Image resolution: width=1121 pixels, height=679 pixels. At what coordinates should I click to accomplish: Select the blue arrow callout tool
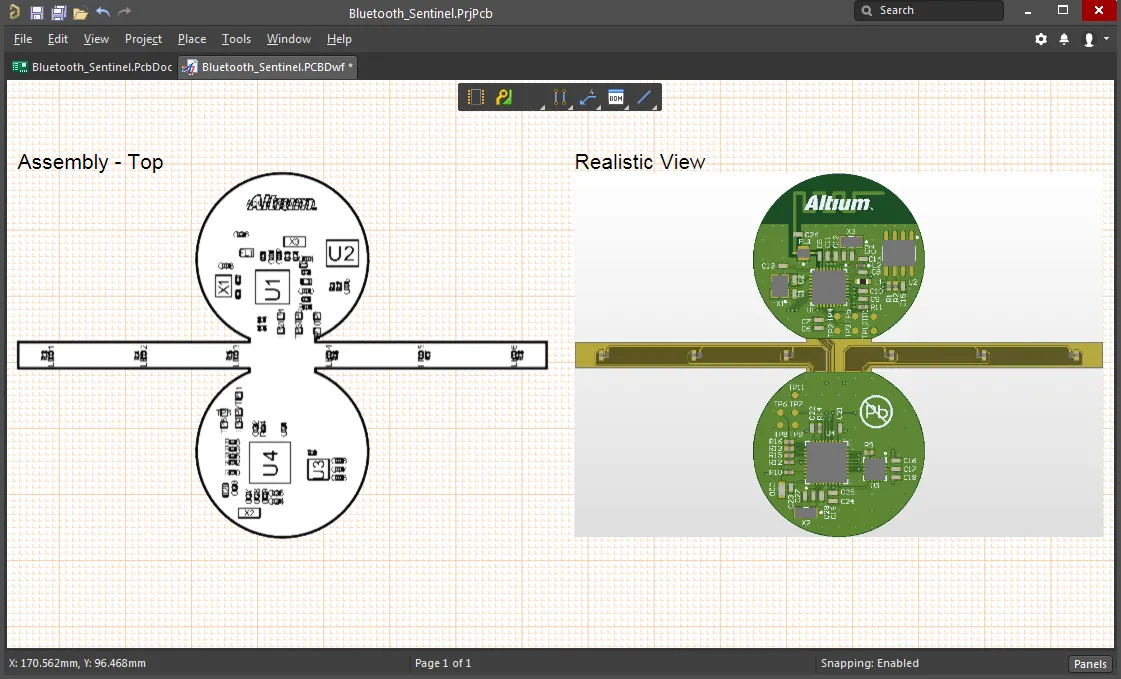tap(588, 97)
